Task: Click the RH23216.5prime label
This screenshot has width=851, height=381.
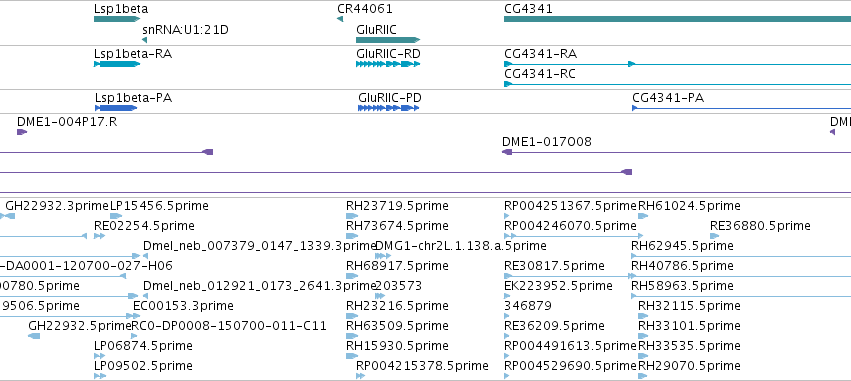Action: click(x=397, y=306)
